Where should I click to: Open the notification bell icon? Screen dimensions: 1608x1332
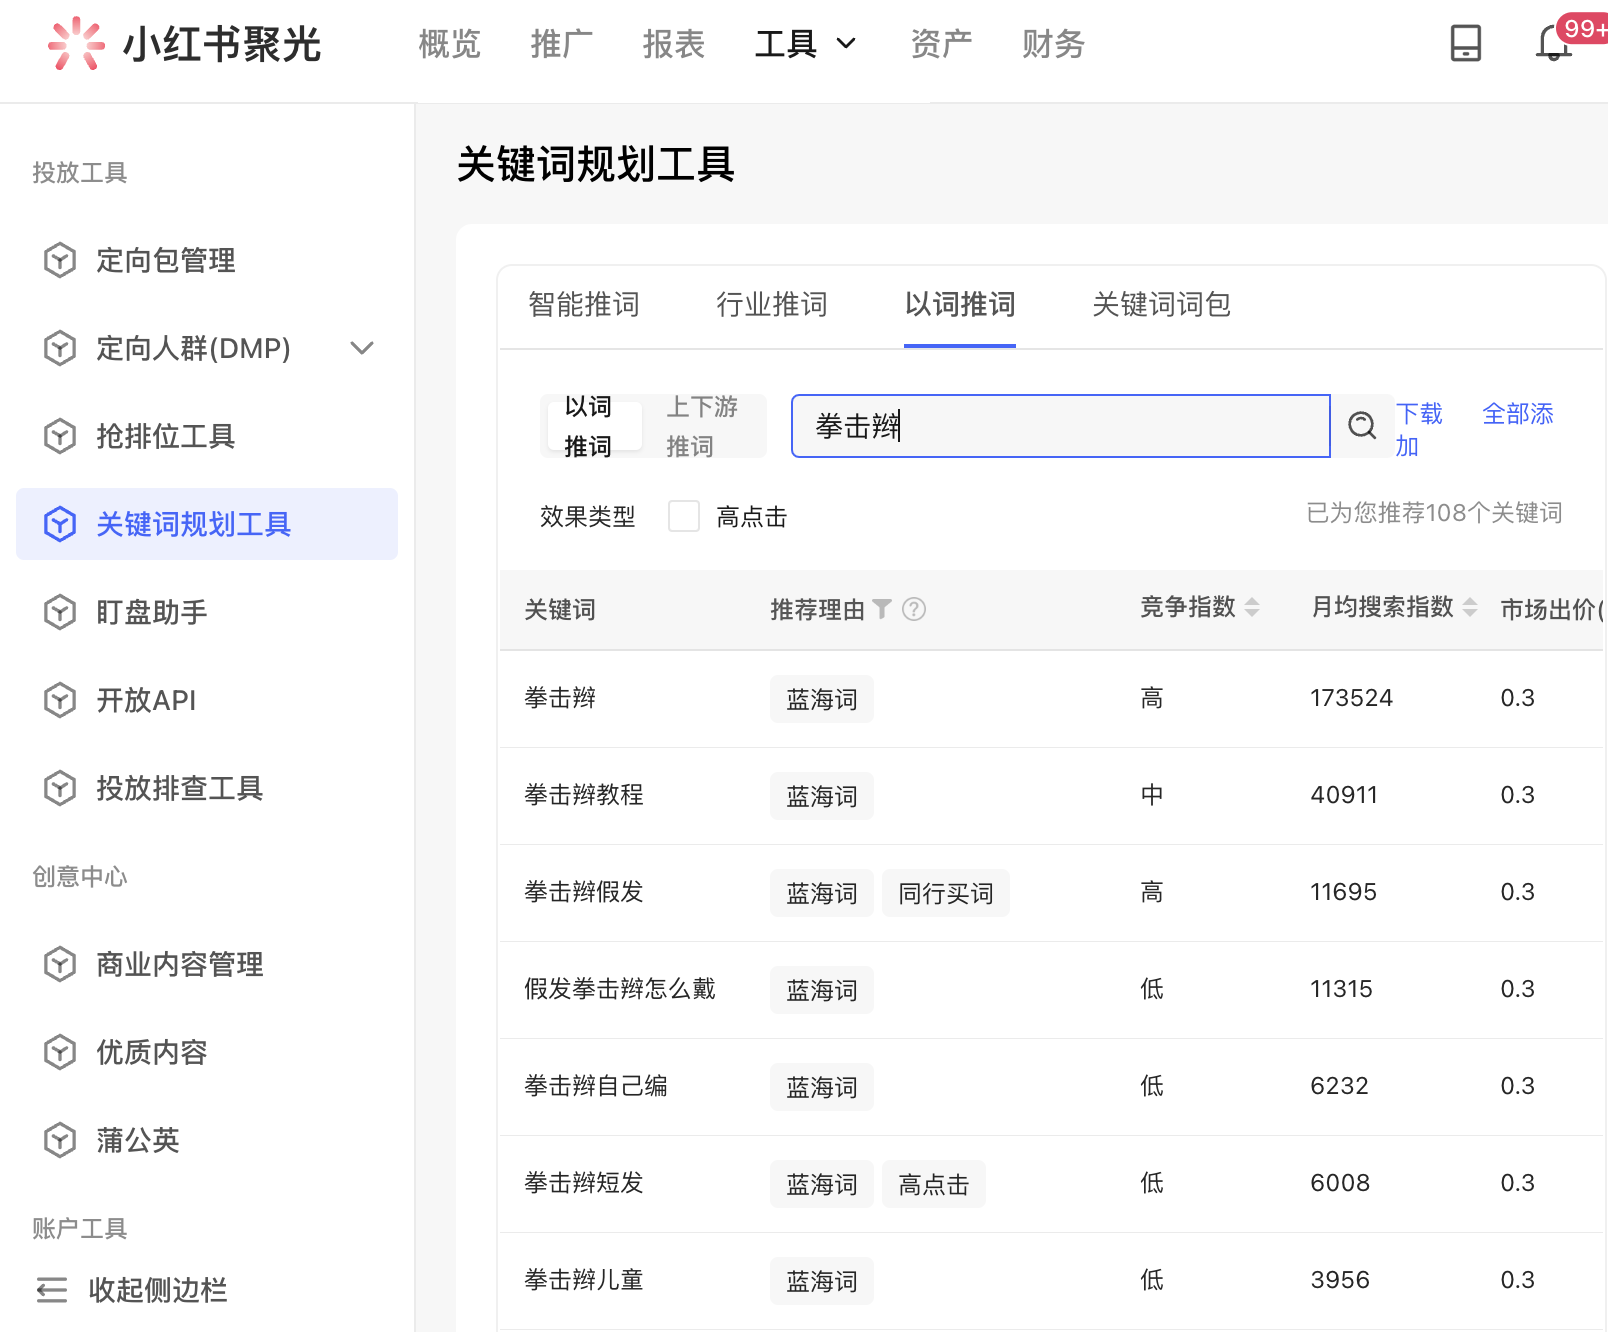tap(1553, 43)
